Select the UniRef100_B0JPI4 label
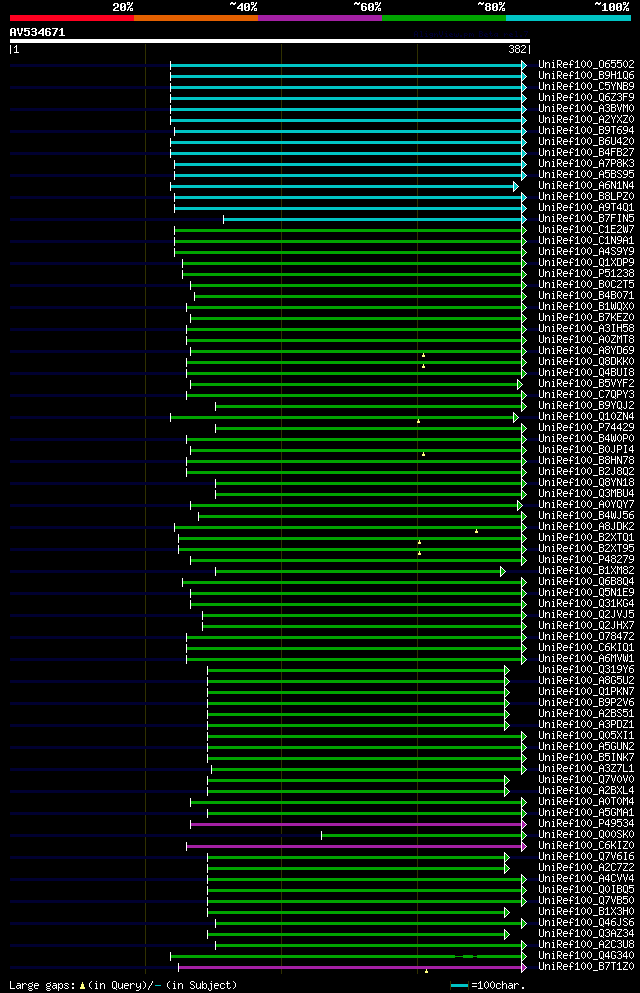640x993 pixels. tap(586, 450)
